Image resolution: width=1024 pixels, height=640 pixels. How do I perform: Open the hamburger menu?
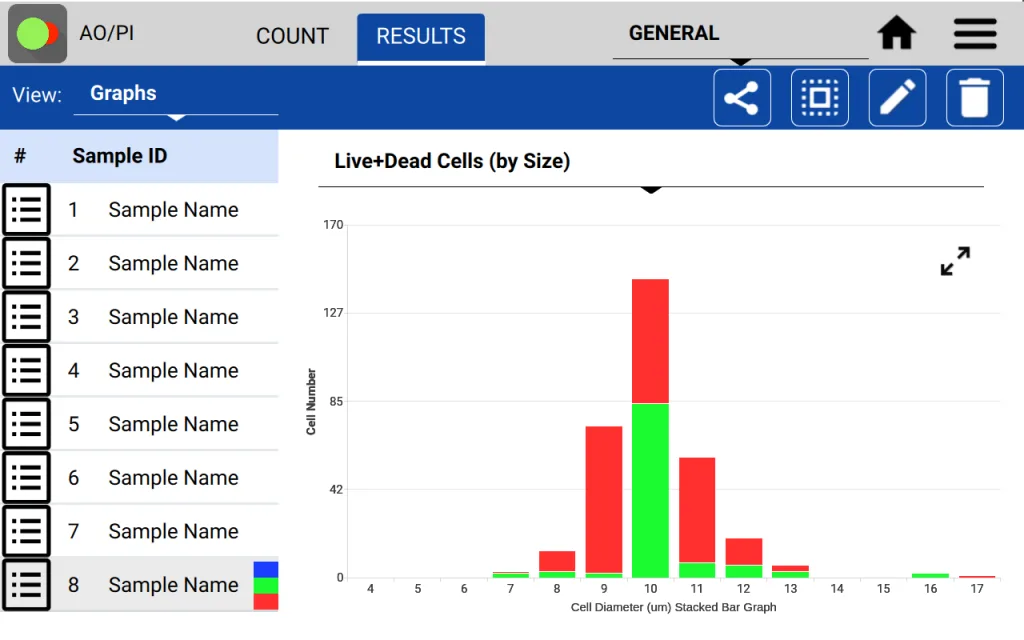[974, 32]
